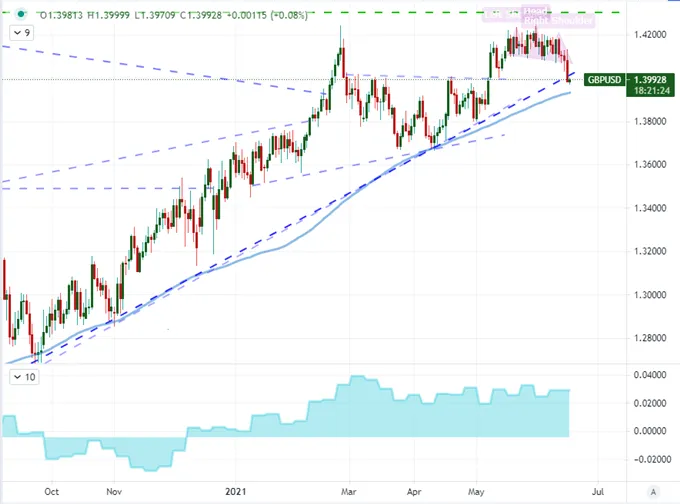Click the current price value 1.39928
The height and width of the screenshot is (504, 680).
[x=650, y=80]
